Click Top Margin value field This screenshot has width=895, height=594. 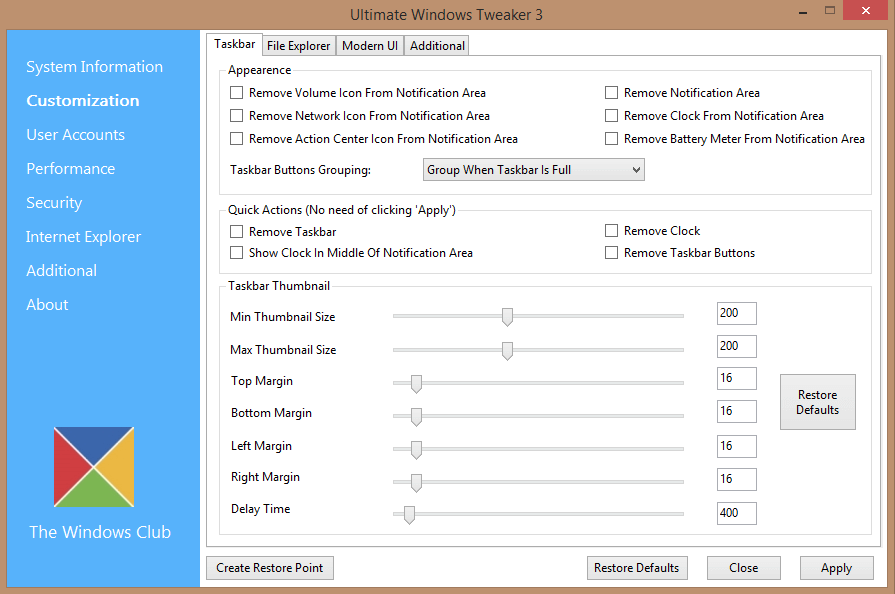click(737, 378)
